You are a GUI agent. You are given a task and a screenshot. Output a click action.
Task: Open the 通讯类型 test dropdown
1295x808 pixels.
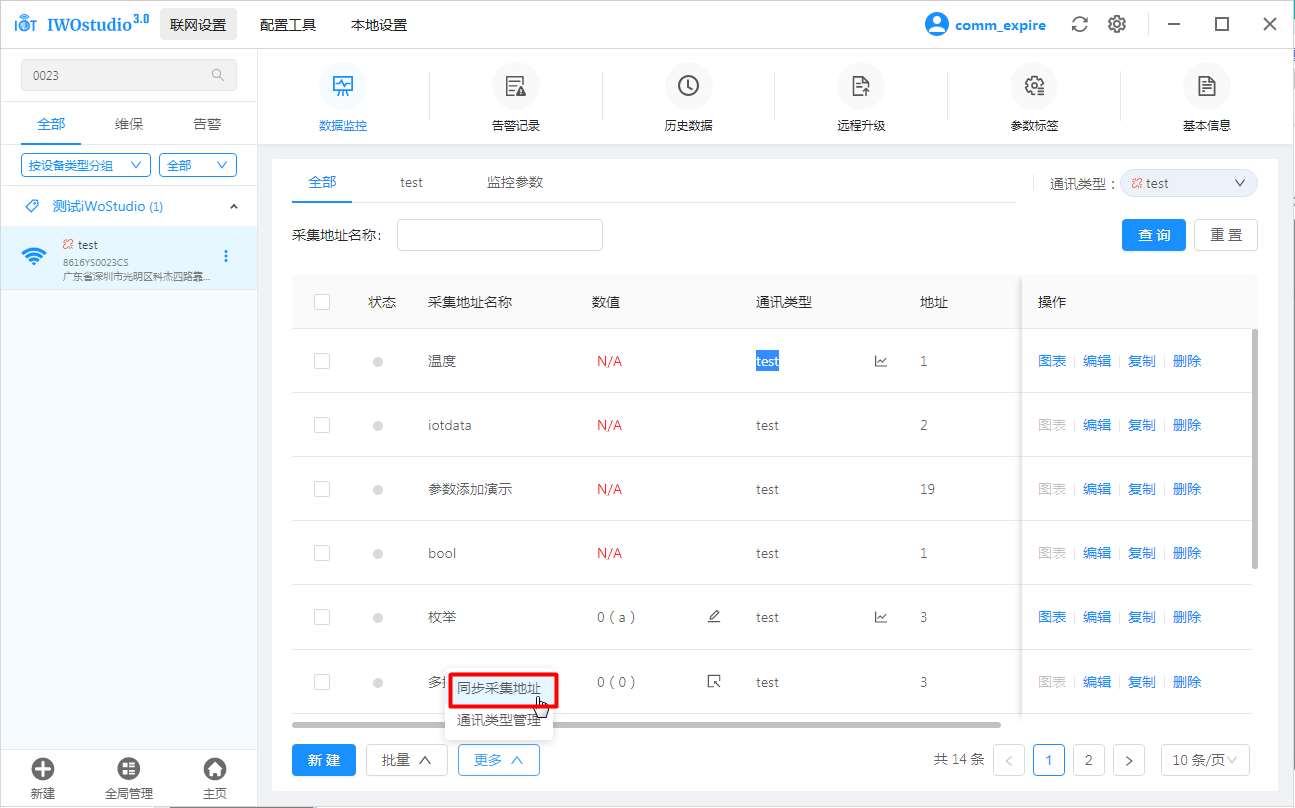point(1188,183)
